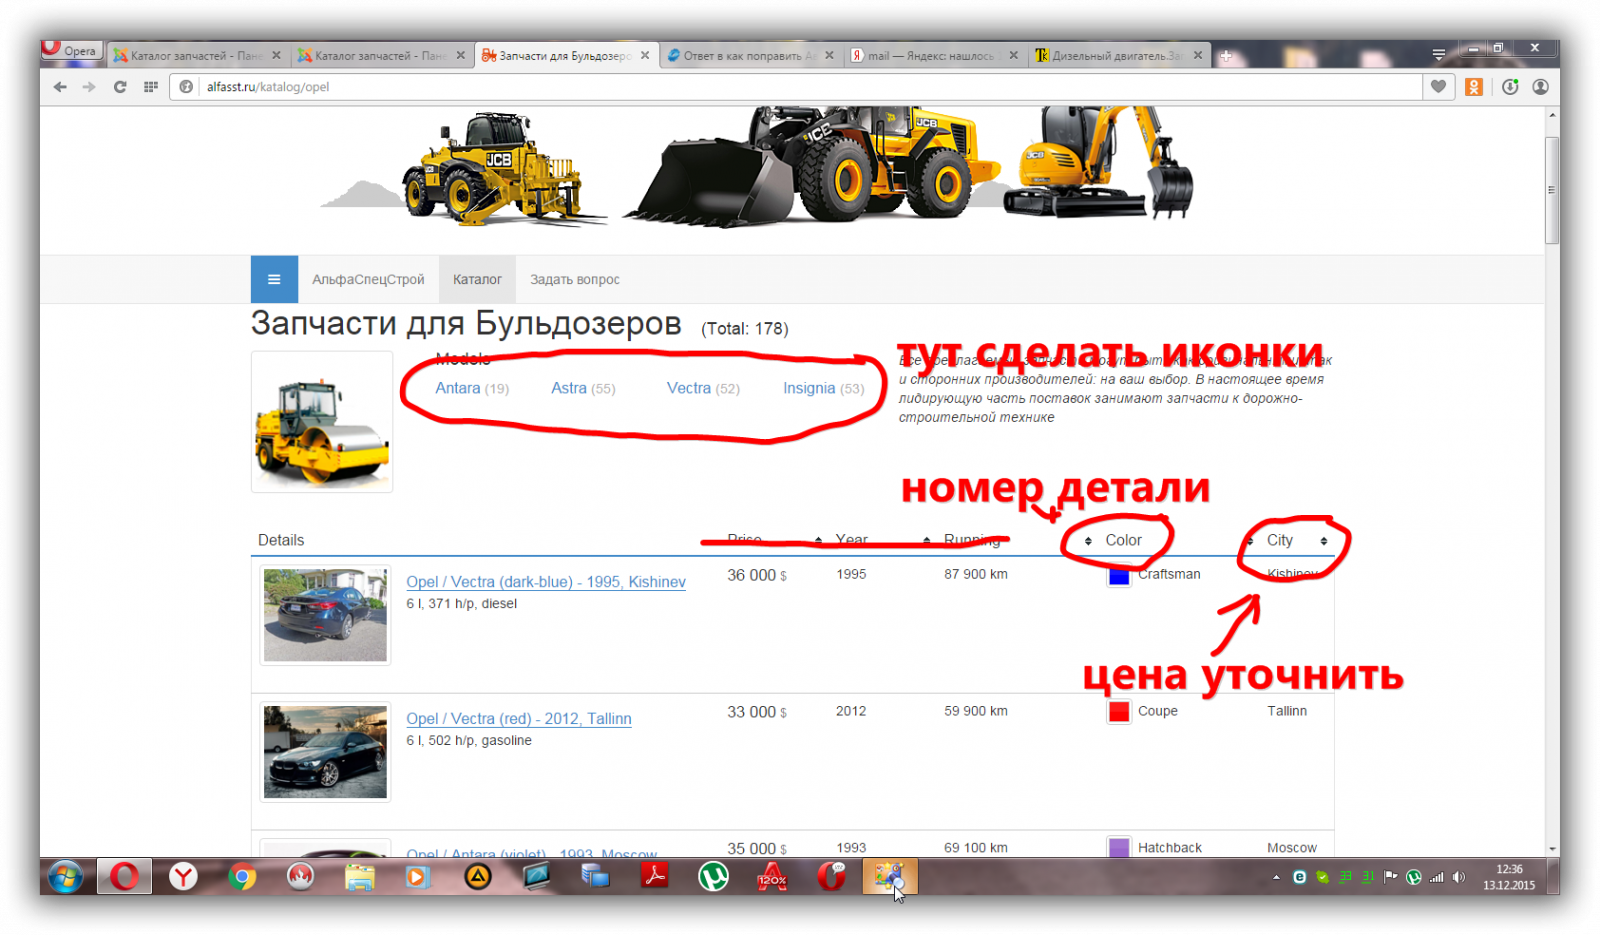Viewport: 1600px width, 935px height.
Task: Open the Odnoklassniki extension icon
Action: click(1473, 87)
